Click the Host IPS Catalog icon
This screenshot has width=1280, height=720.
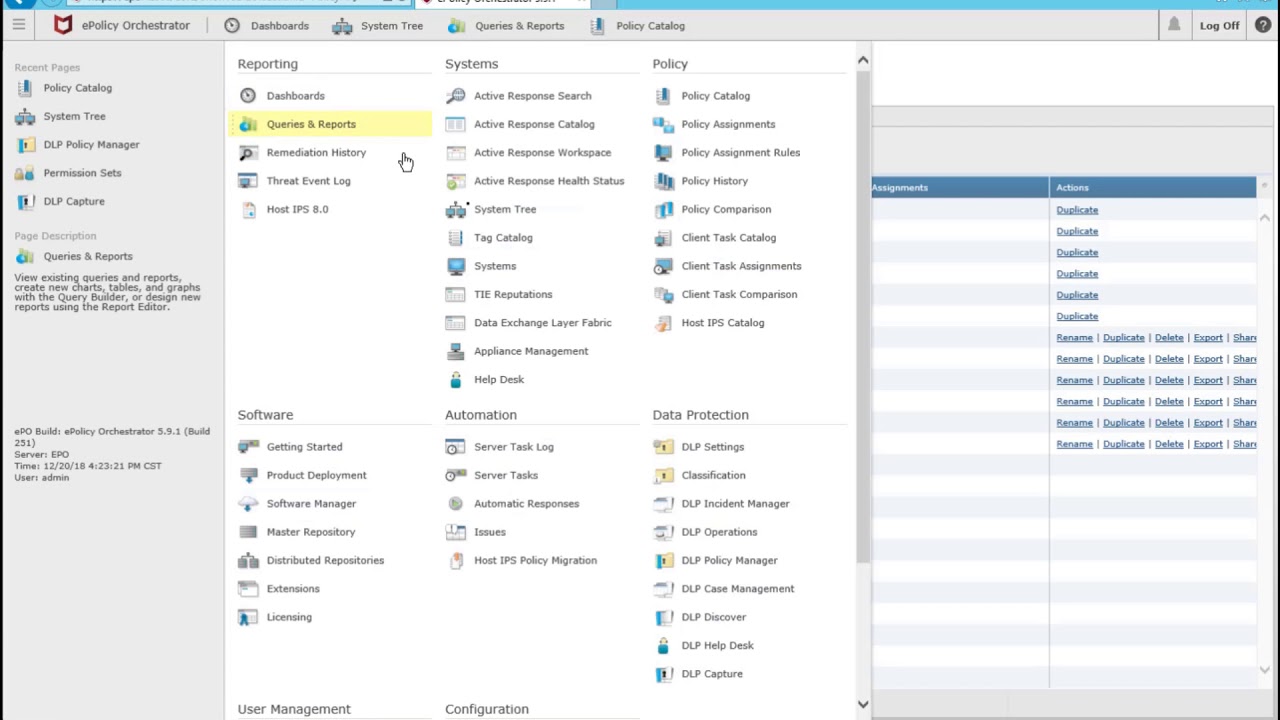point(663,323)
